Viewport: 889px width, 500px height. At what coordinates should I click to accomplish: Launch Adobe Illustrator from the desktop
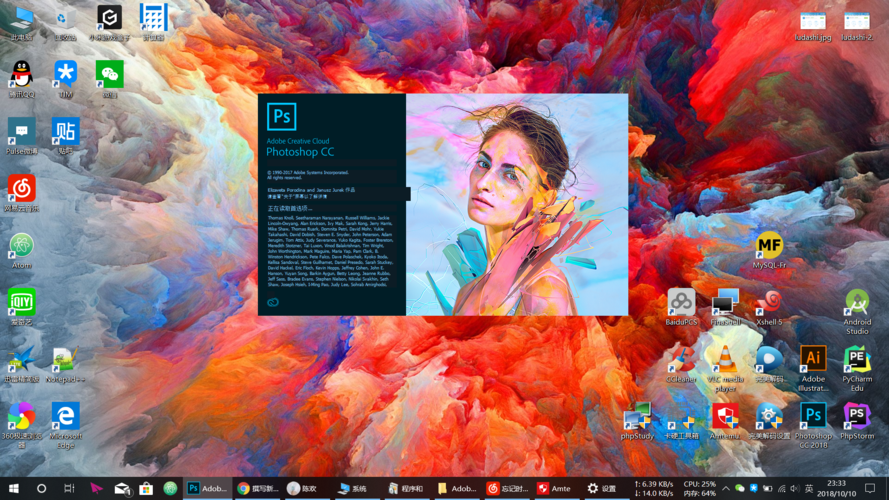(x=813, y=368)
